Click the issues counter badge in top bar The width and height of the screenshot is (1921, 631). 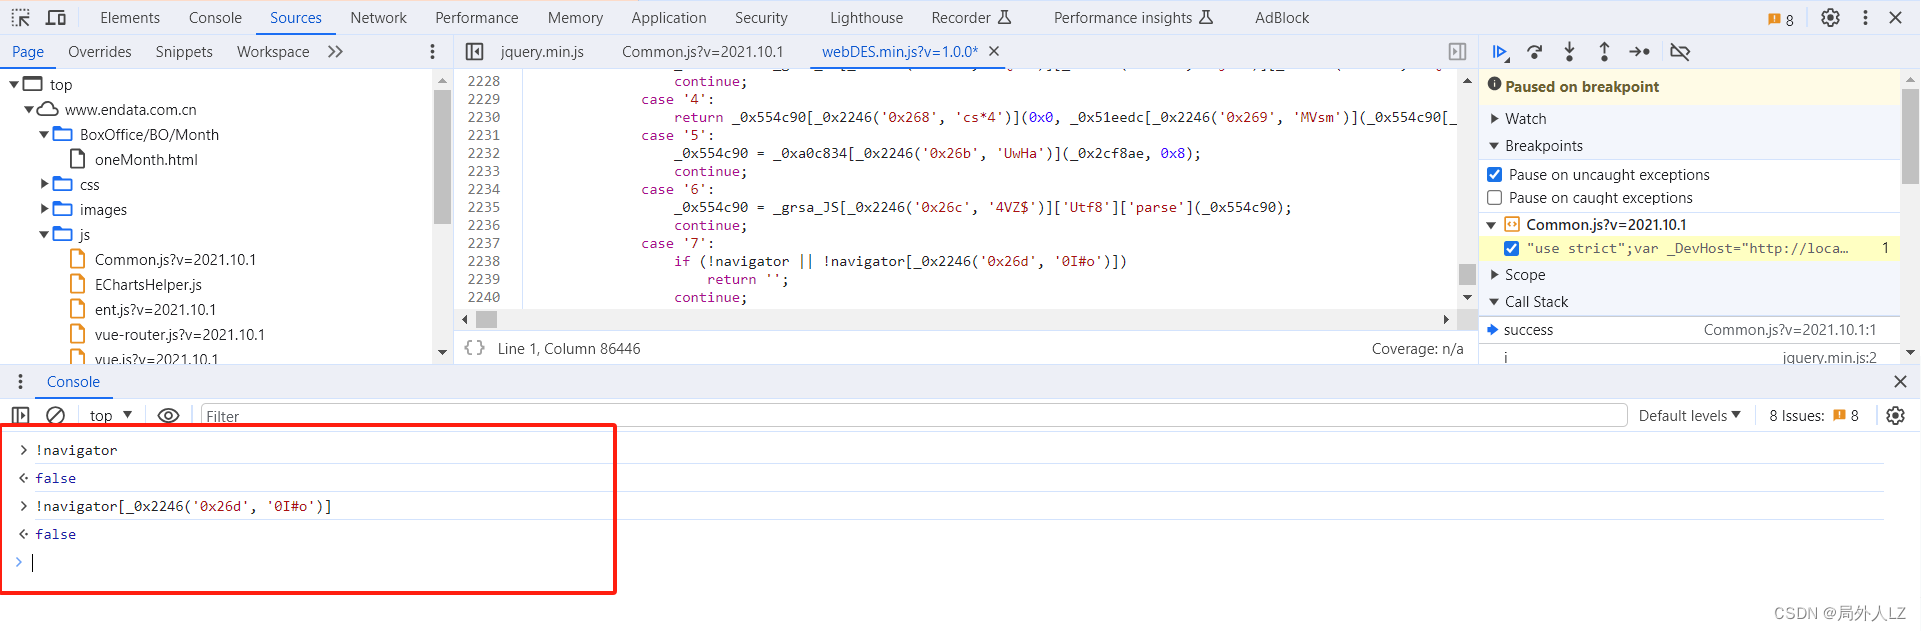tap(1781, 19)
